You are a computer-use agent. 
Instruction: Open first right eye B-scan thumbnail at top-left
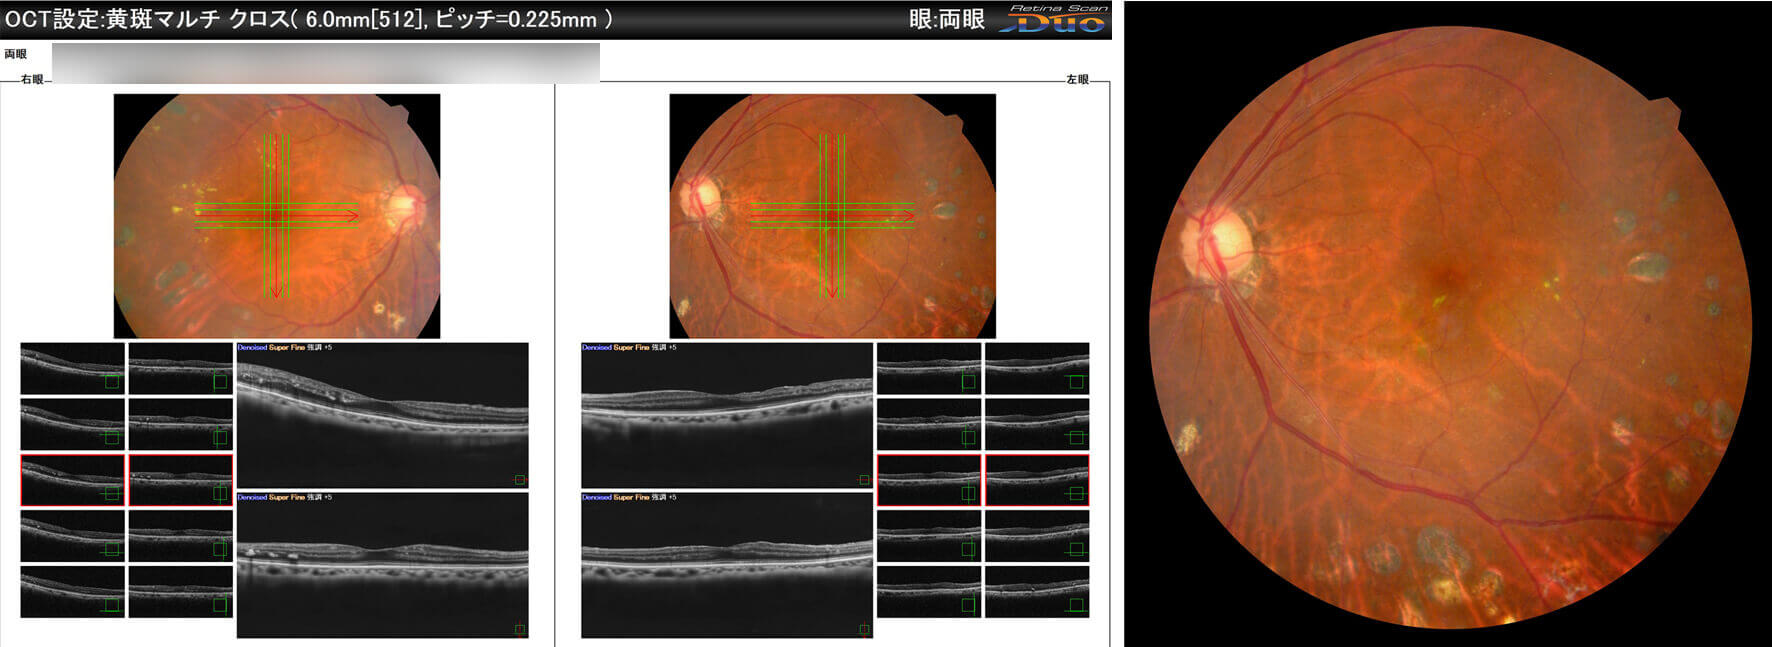[73, 368]
